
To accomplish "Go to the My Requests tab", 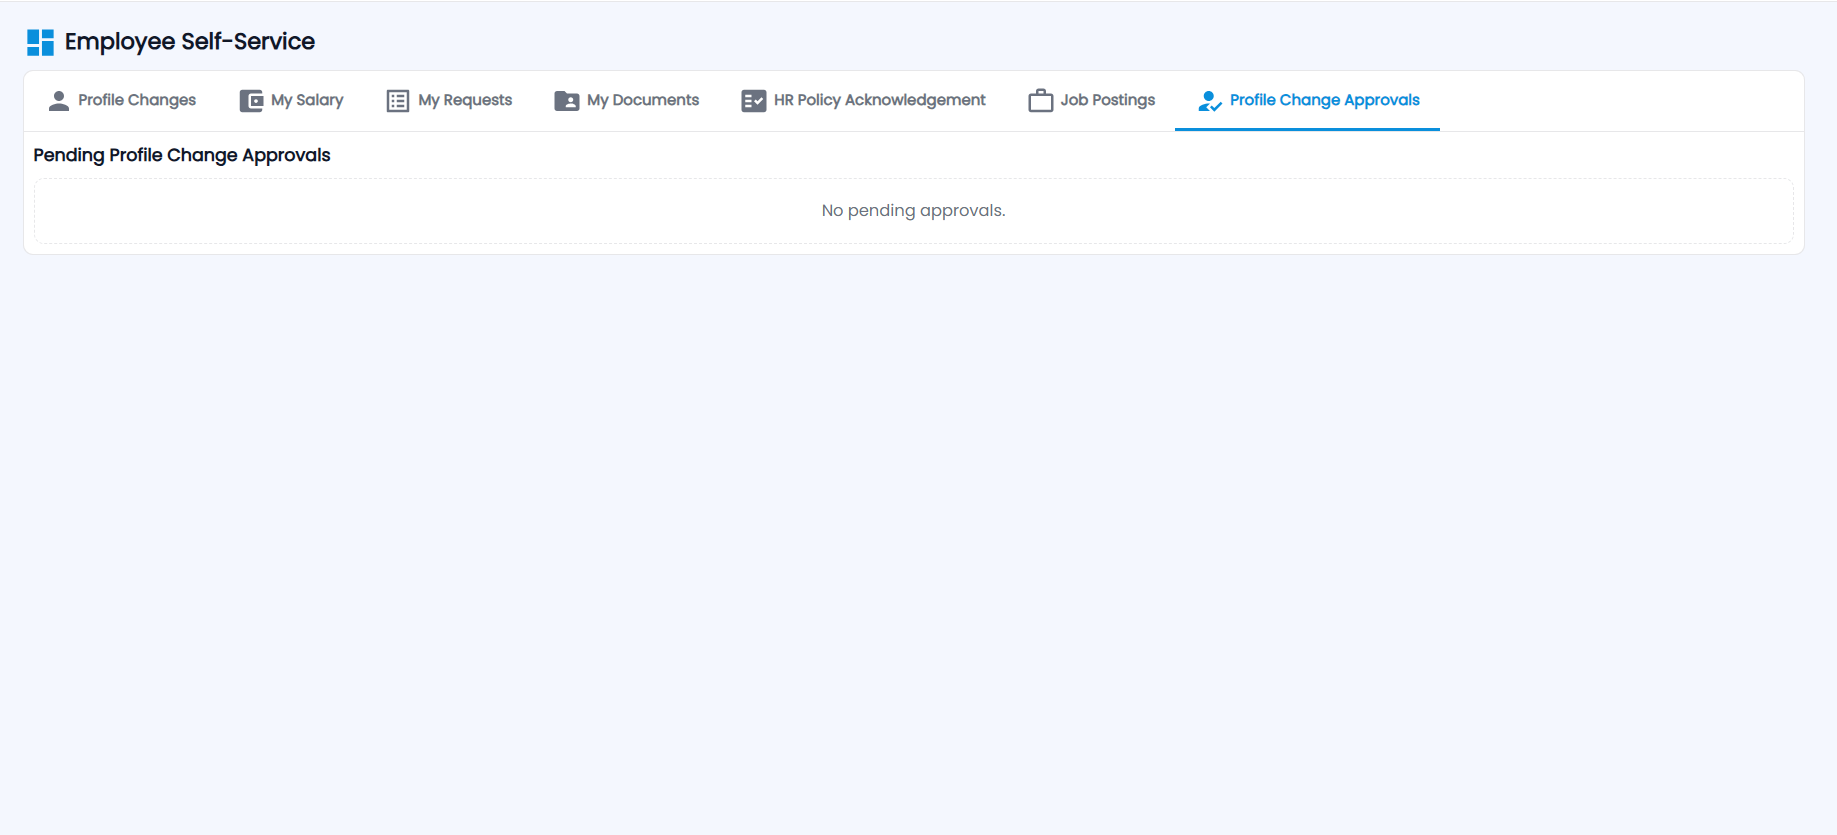I will (449, 101).
